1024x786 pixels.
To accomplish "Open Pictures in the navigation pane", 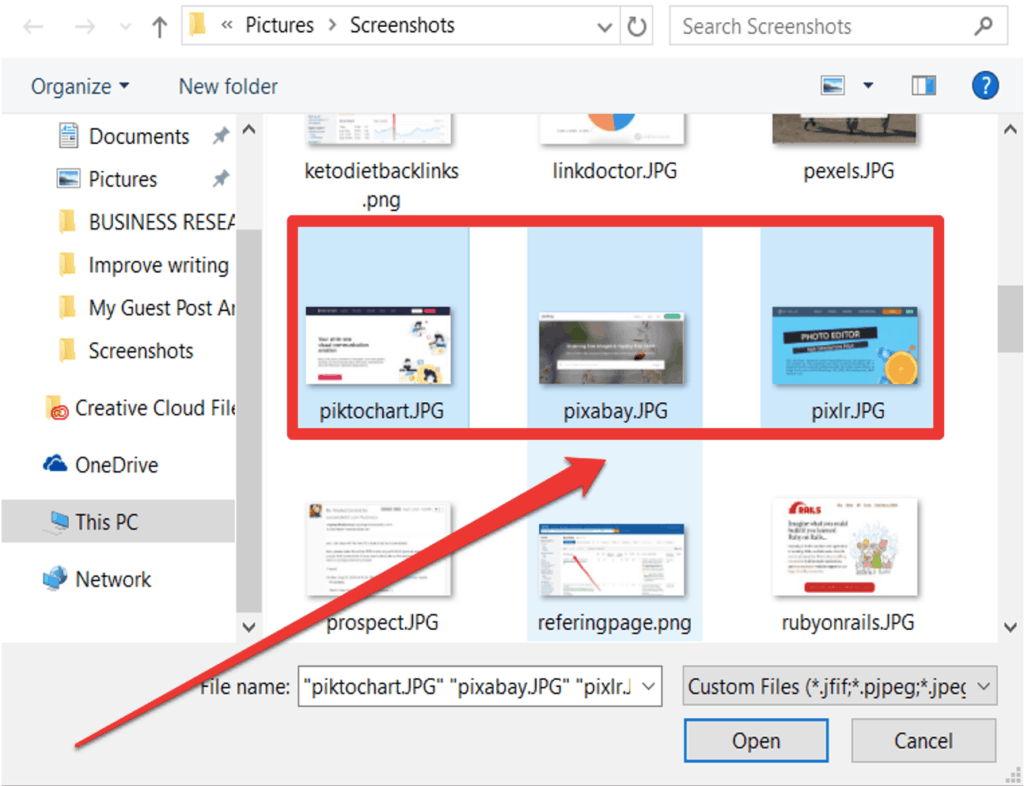I will [x=123, y=179].
